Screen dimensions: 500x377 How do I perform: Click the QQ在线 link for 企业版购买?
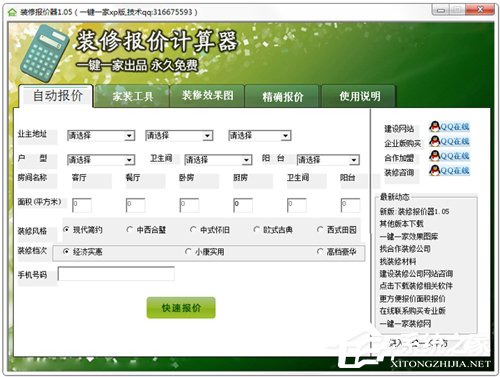pyautogui.click(x=455, y=141)
